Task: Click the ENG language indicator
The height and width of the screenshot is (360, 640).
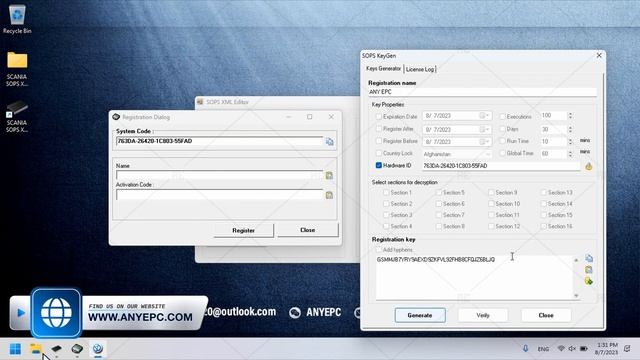Action: 543,349
